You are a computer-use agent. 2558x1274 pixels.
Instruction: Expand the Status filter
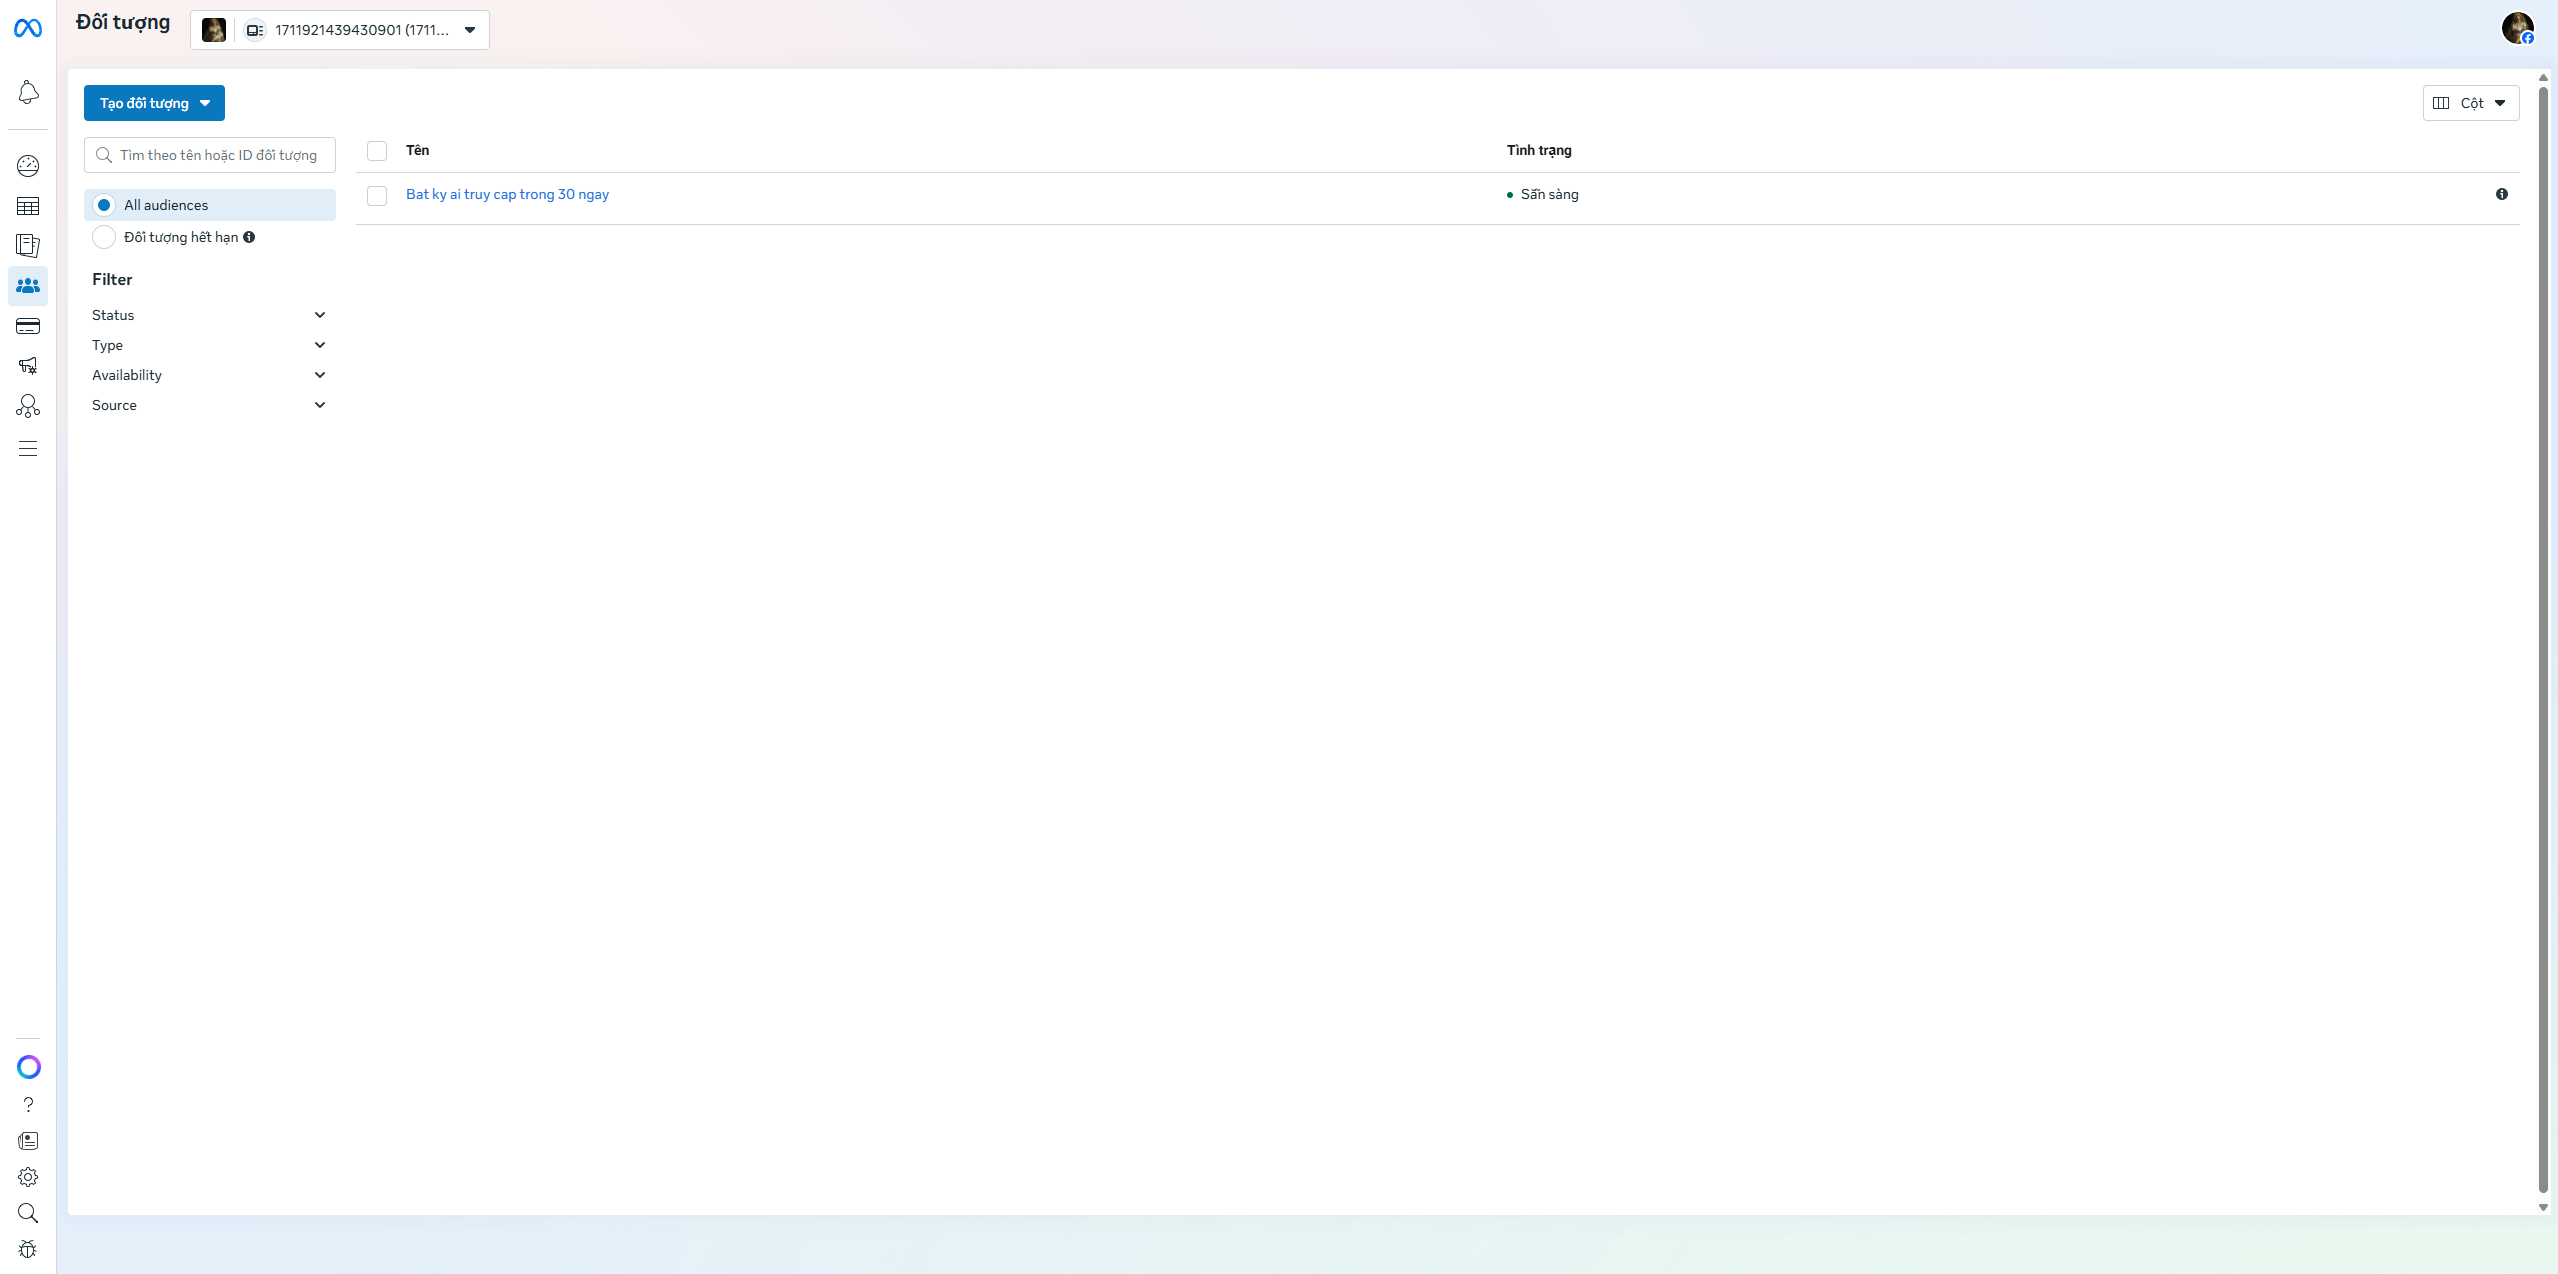point(208,314)
